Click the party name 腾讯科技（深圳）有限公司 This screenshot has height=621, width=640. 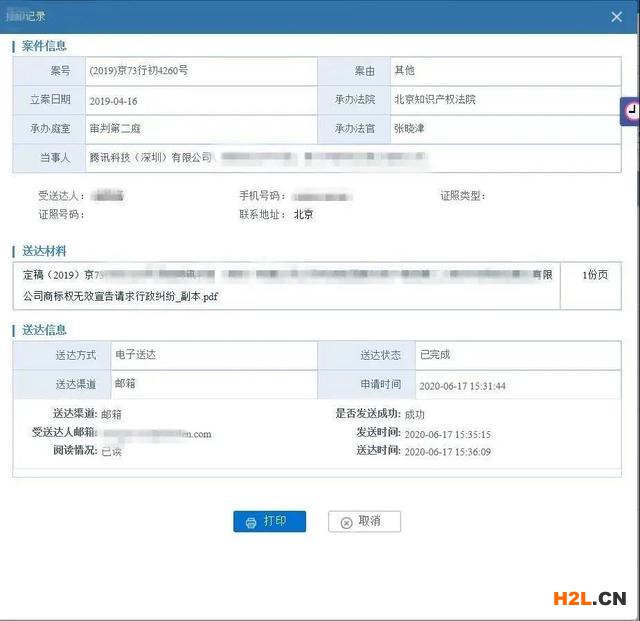(151, 158)
